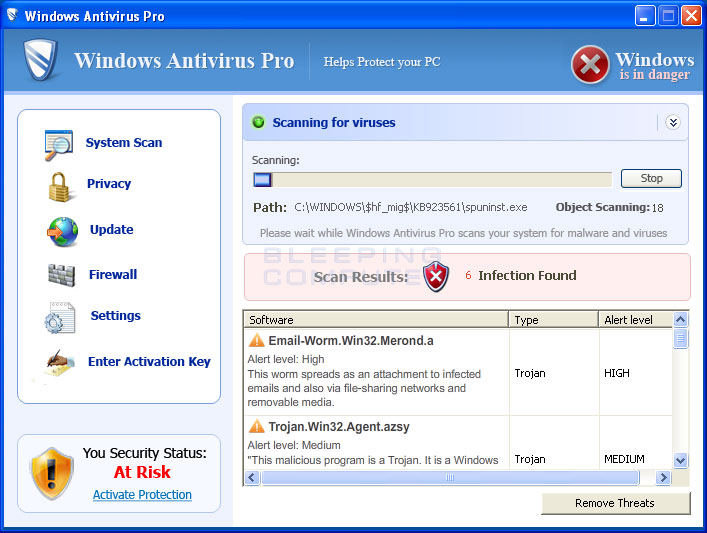Click "Alert level: High" description line
This screenshot has height=533, width=707.
coord(286,359)
